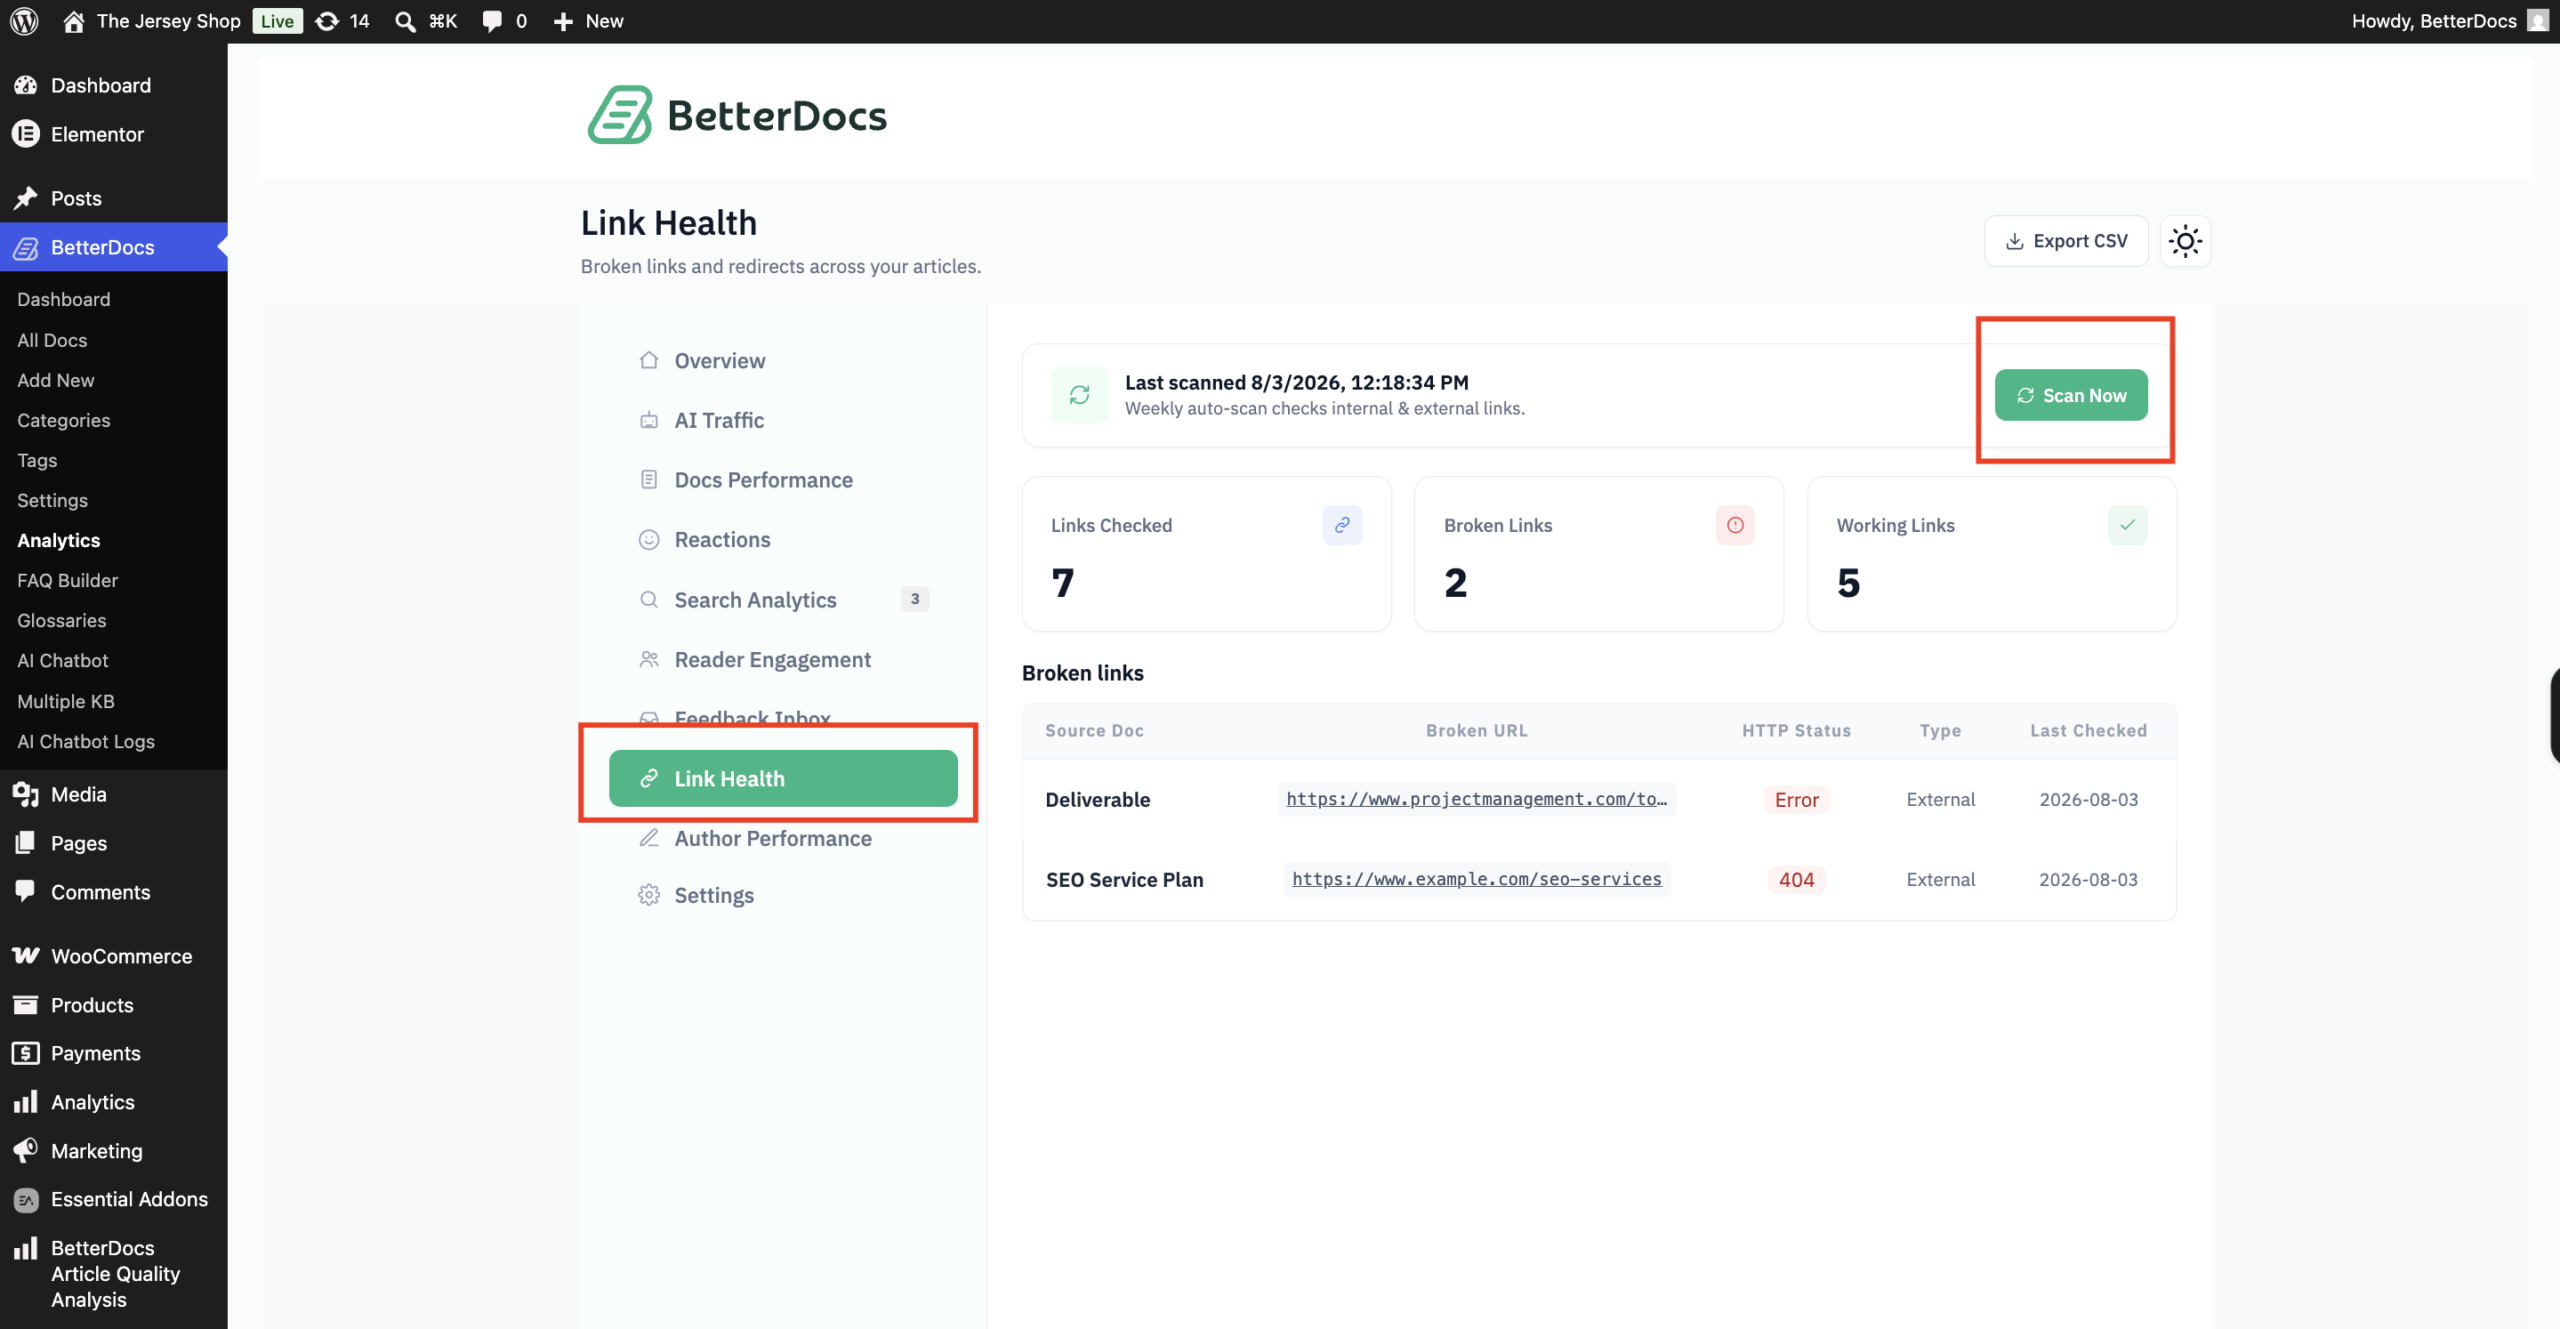Screen dimensions: 2560x1329
Task: Open The Jersey Shop home link
Action: point(152,21)
